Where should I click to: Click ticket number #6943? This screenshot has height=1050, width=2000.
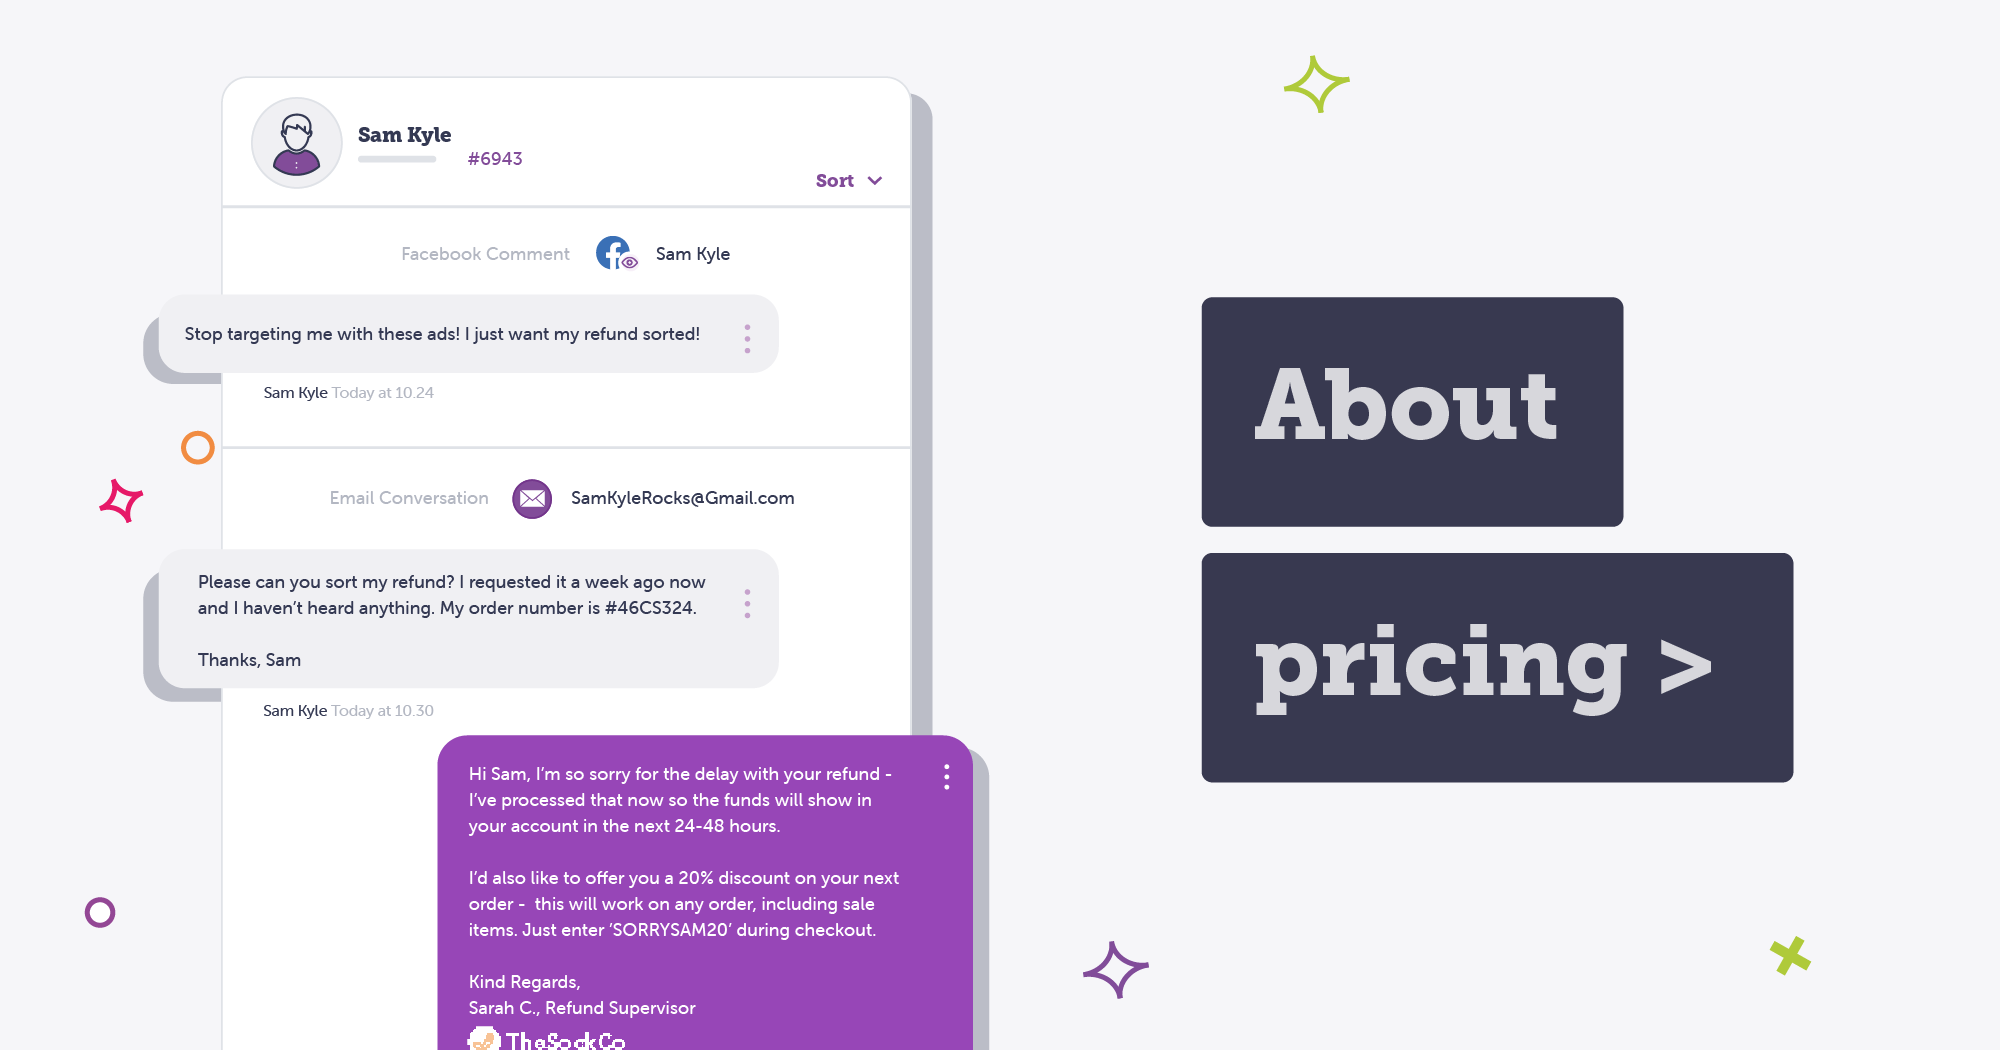point(496,158)
